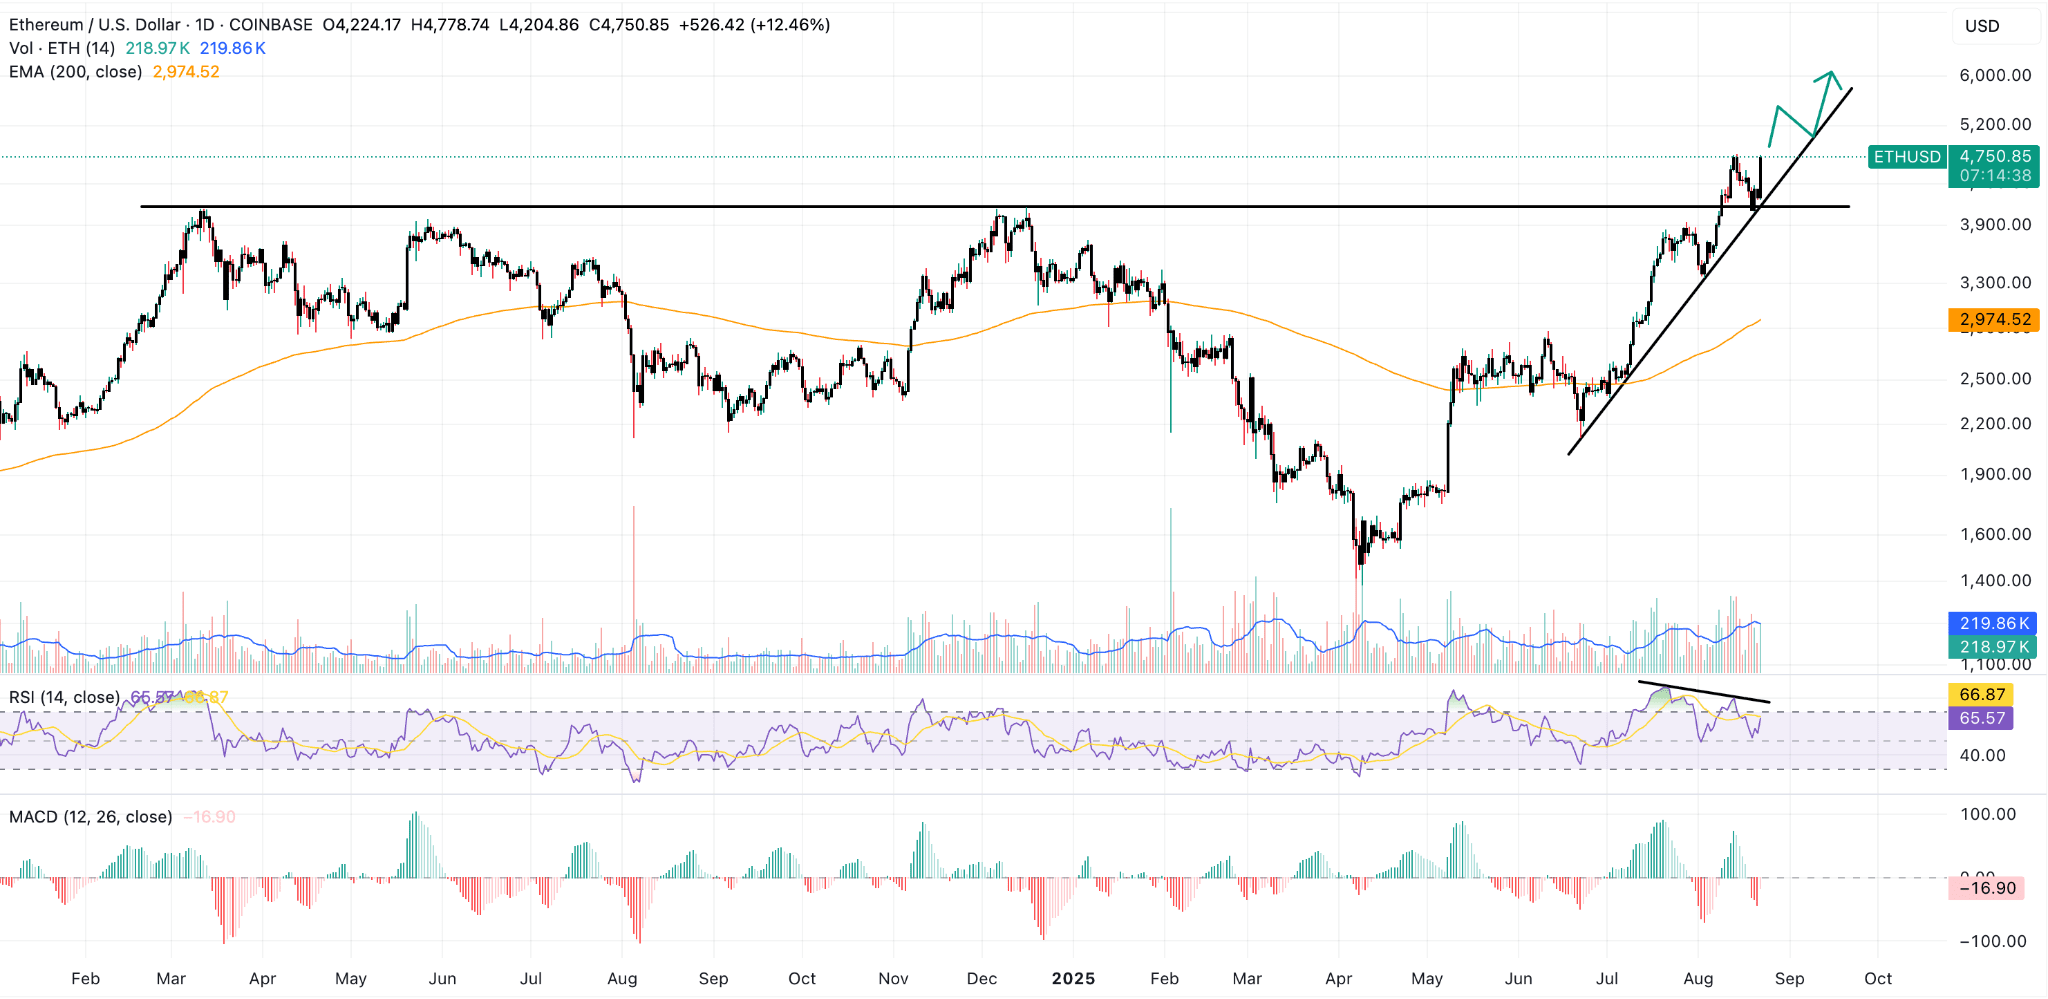This screenshot has height=999, width=2048.
Task: Select the EMA (200, close) indicator legend
Action: [x=76, y=72]
